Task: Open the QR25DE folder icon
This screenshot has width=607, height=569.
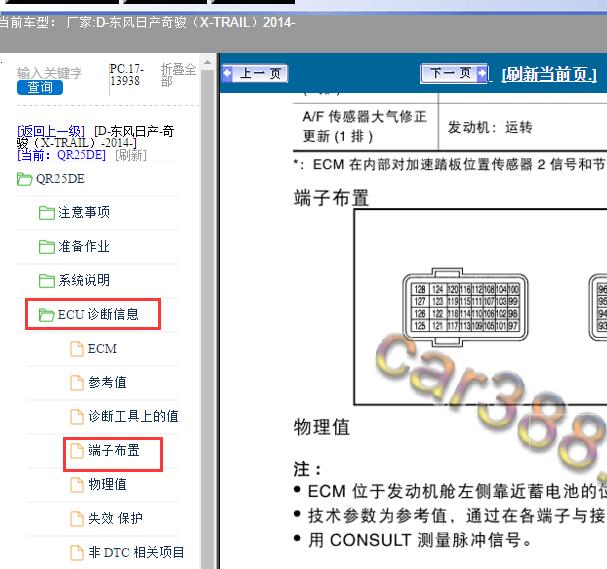Action: 24,179
